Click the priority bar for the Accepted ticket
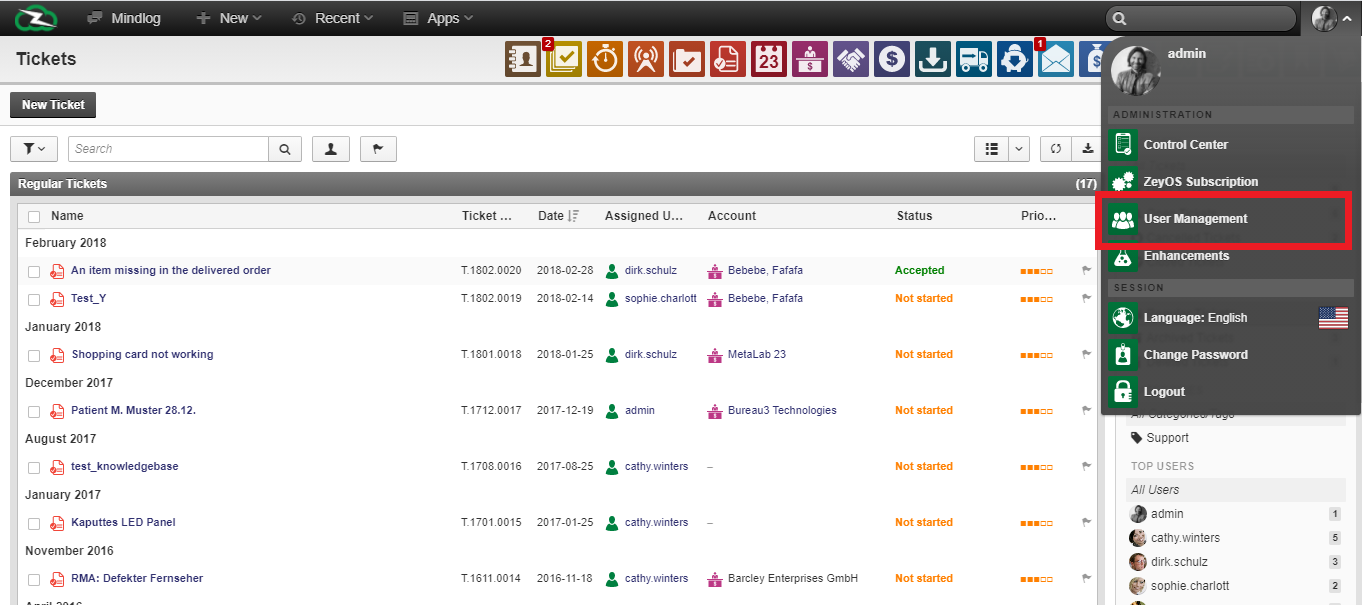Image resolution: width=1362 pixels, height=605 pixels. click(1037, 270)
